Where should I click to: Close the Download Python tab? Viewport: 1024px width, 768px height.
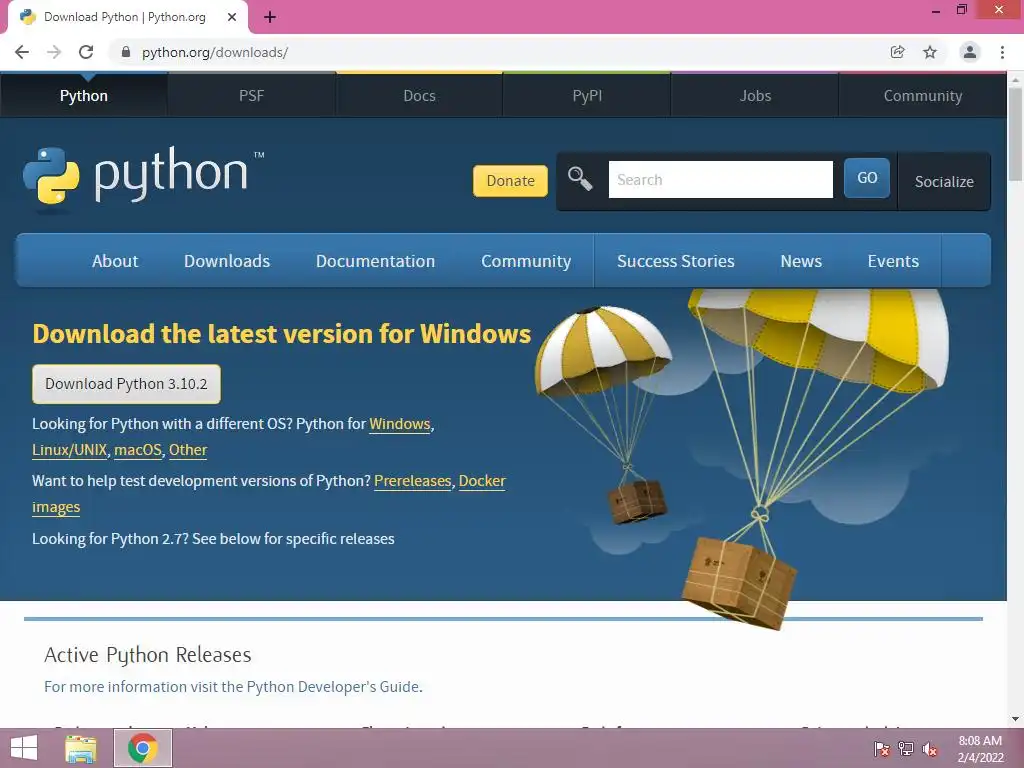232,17
